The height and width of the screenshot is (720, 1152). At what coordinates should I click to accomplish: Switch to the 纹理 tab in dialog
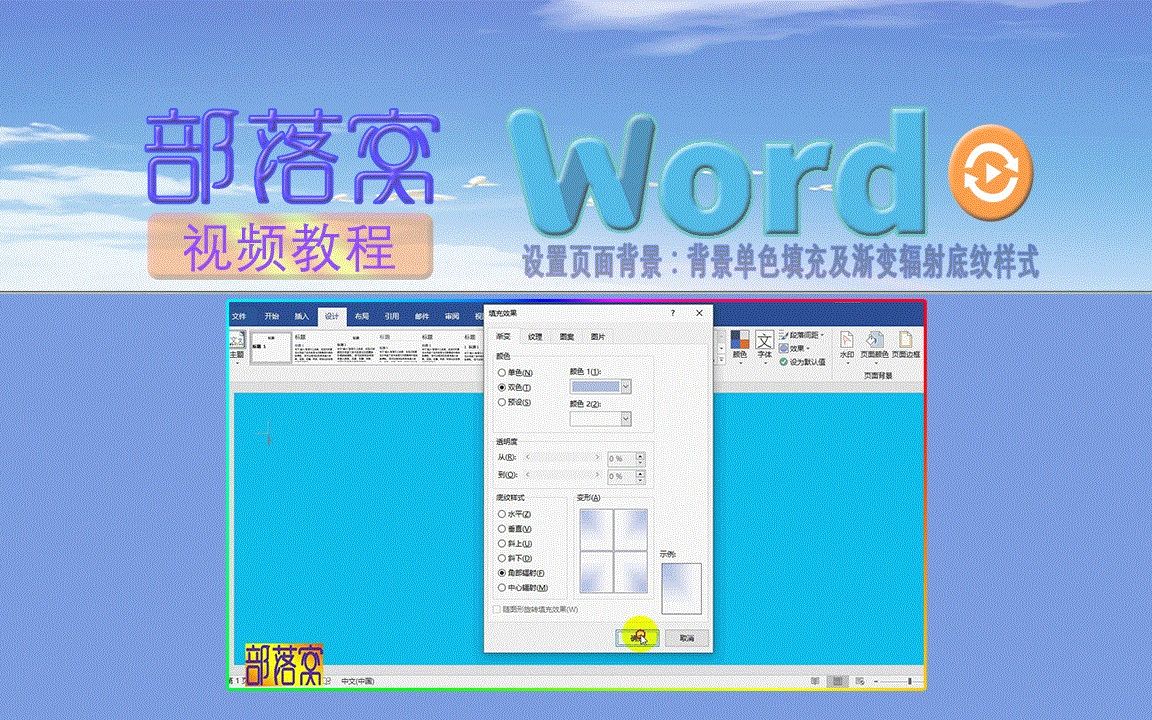click(x=536, y=336)
